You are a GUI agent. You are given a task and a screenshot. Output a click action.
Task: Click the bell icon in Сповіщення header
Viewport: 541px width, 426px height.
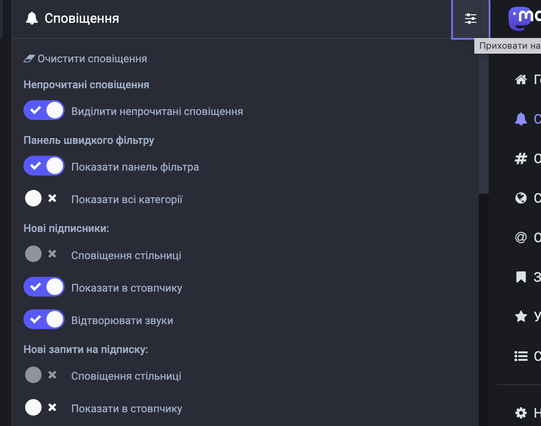32,18
